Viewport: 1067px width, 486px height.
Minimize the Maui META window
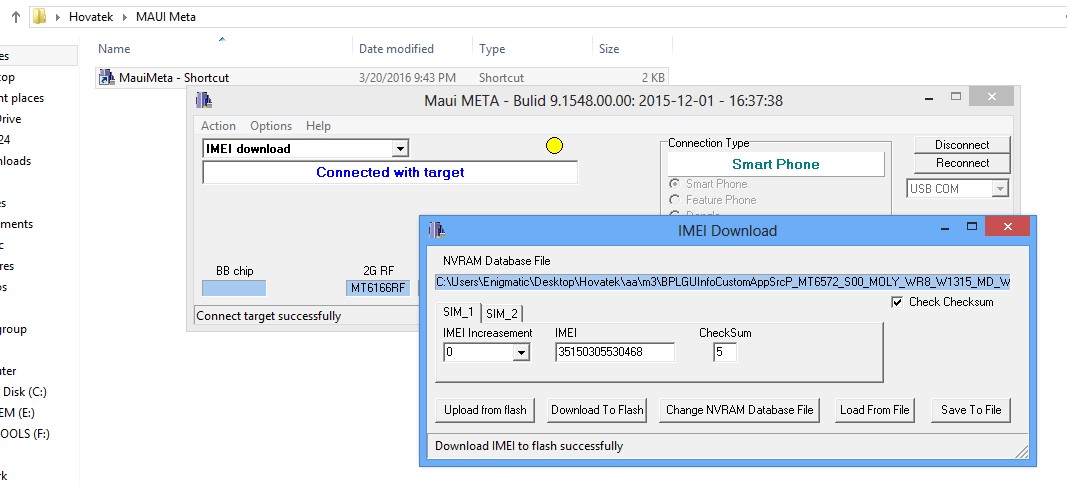[x=929, y=97]
